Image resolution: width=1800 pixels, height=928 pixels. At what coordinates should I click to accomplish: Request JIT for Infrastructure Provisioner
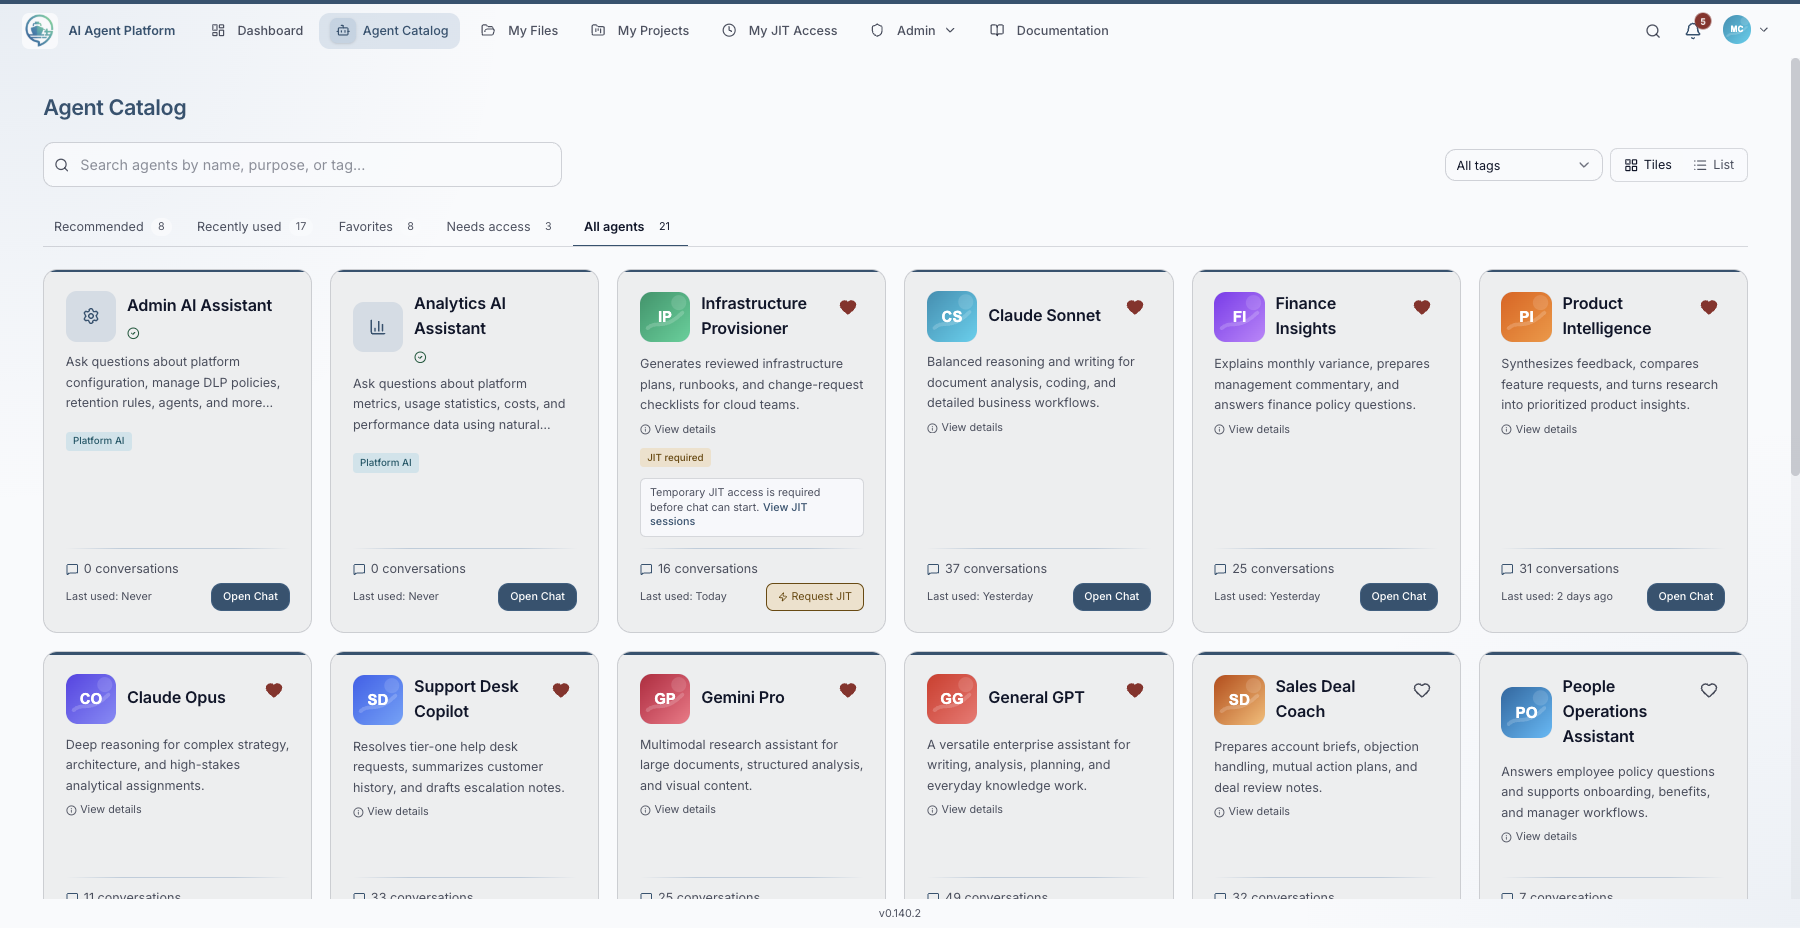click(x=815, y=597)
